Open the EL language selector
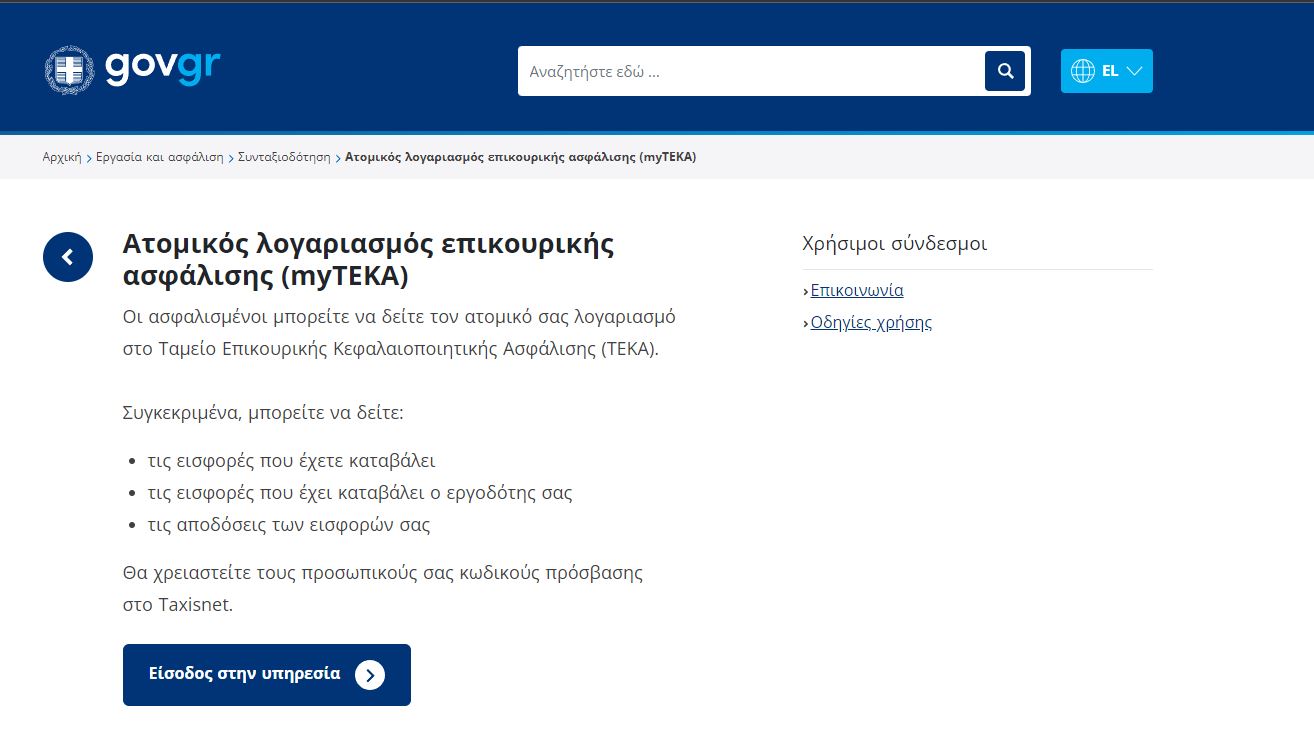The image size is (1314, 752). pyautogui.click(x=1109, y=71)
